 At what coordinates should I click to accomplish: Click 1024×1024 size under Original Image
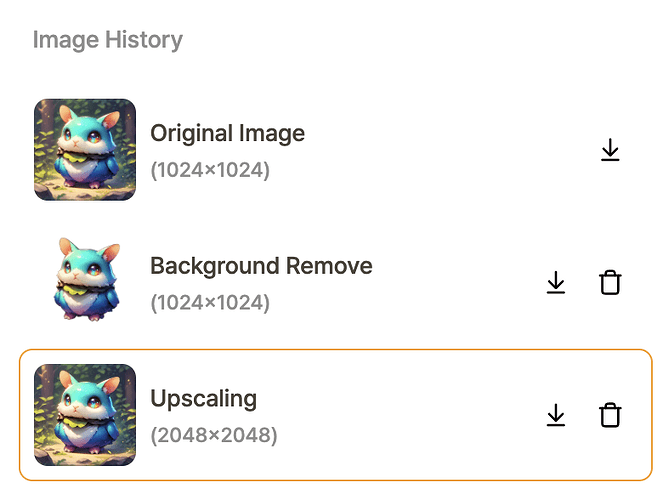point(210,170)
